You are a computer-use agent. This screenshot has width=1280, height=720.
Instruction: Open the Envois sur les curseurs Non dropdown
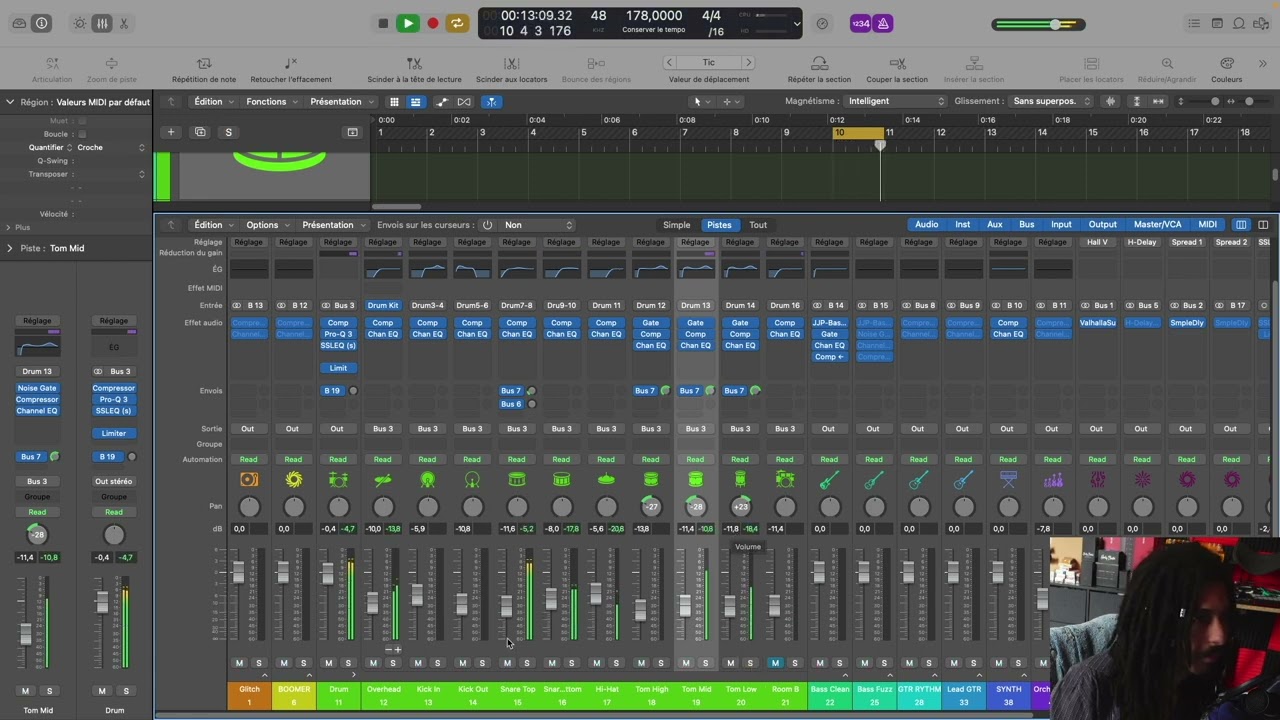coord(538,225)
